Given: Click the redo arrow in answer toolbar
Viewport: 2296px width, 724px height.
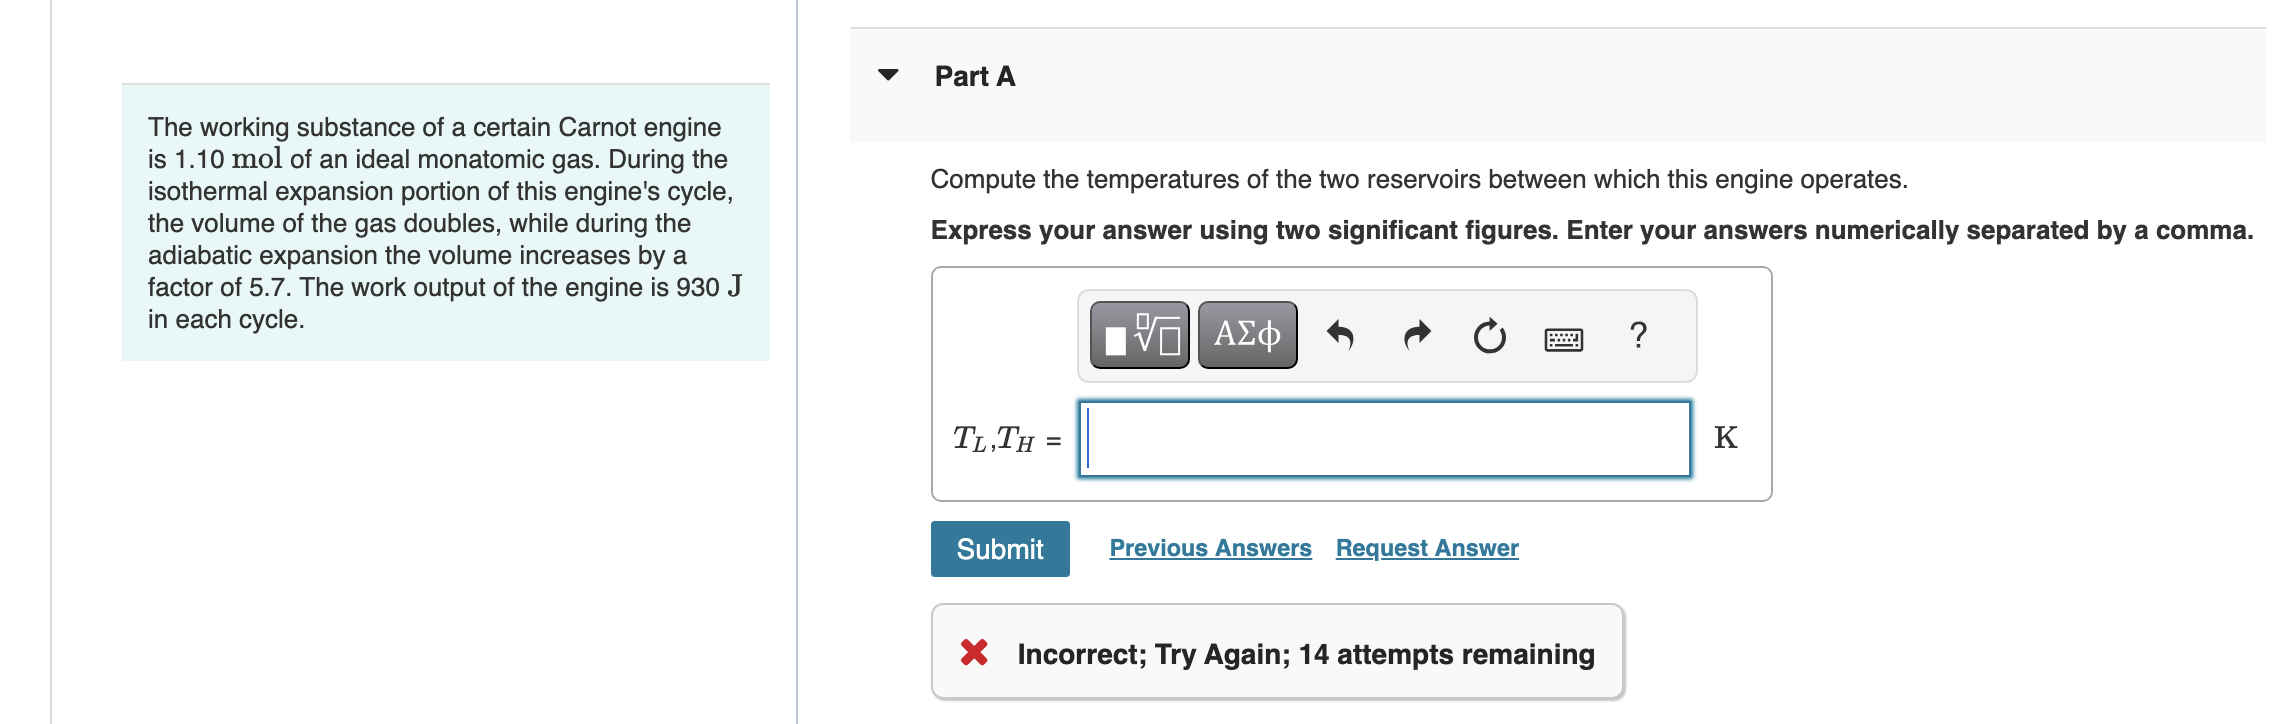Looking at the screenshot, I should (x=1417, y=335).
